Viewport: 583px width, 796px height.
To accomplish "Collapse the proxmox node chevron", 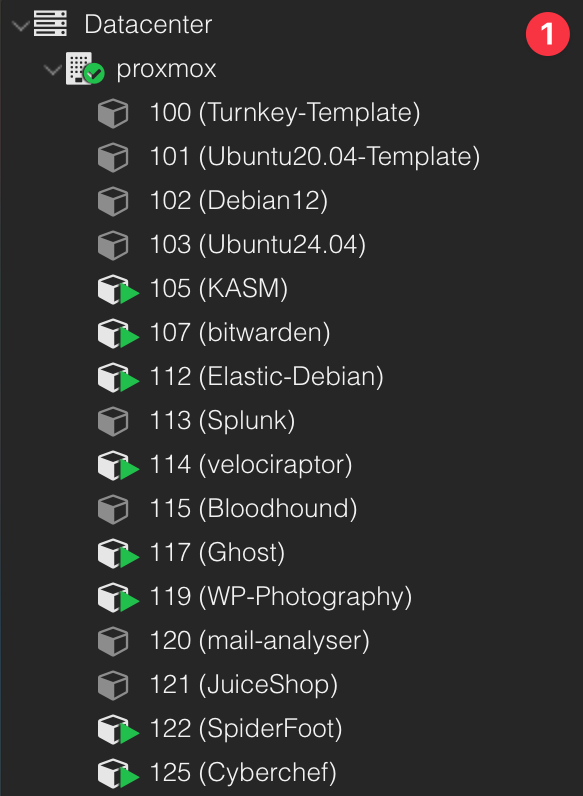I will 53,70.
